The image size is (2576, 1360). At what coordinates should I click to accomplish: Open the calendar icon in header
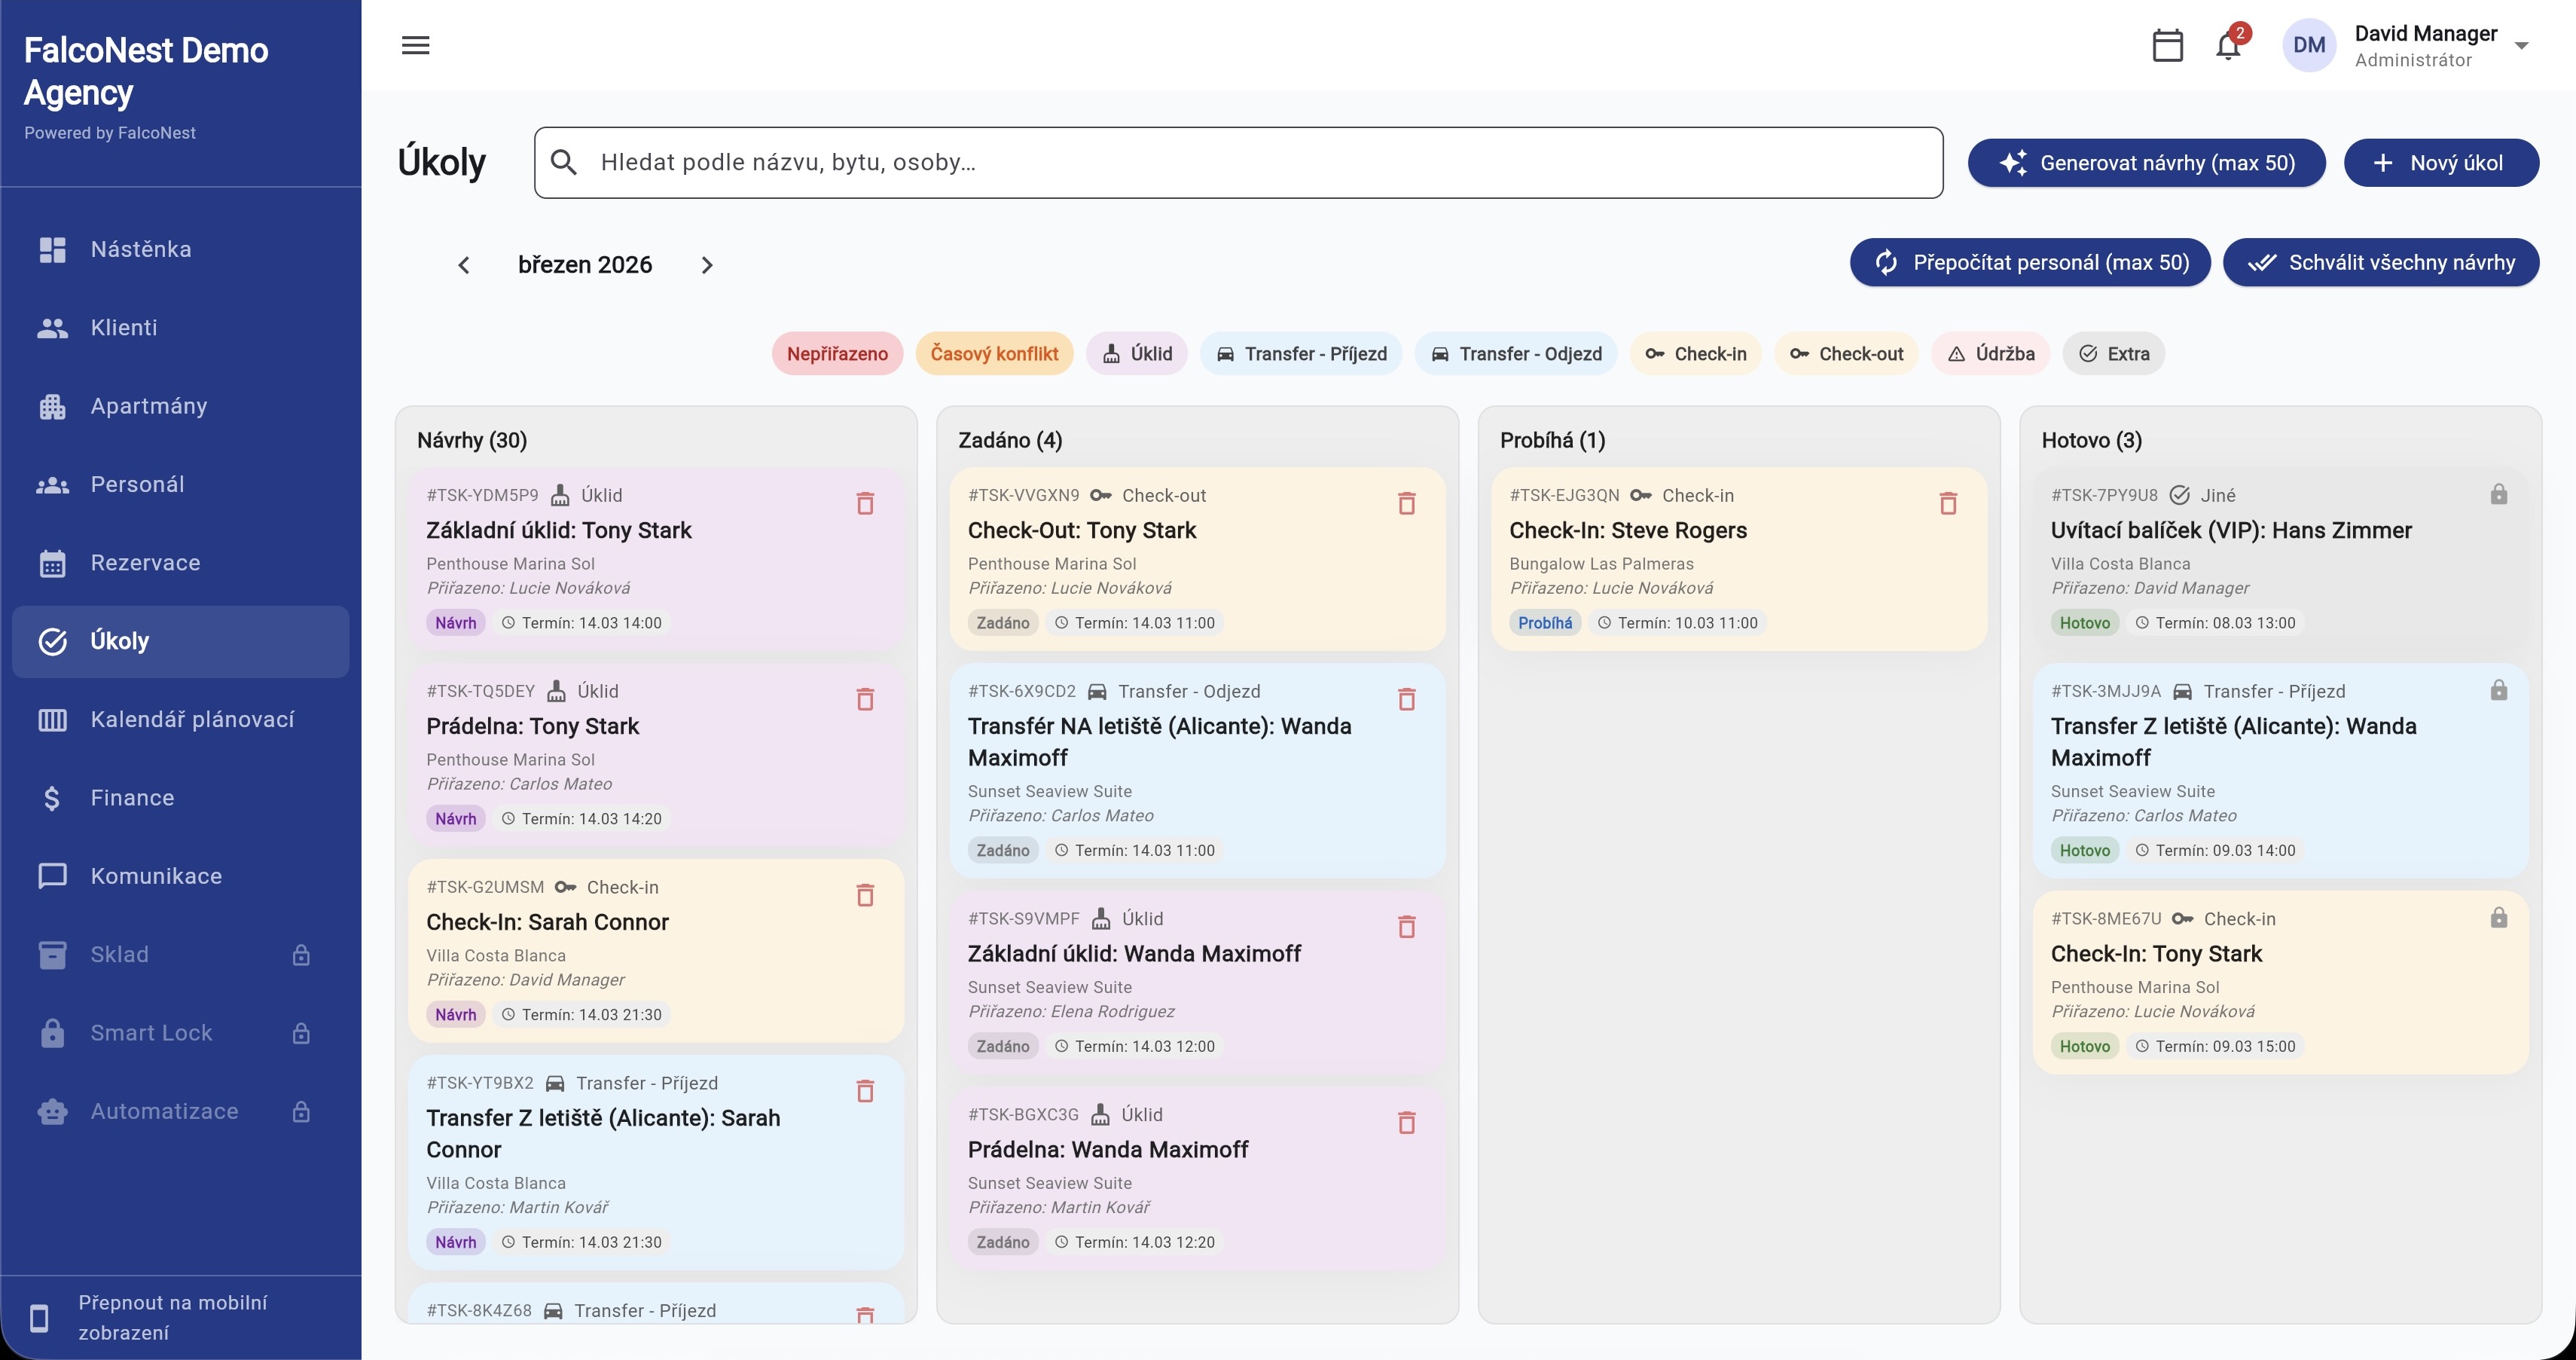[2167, 45]
